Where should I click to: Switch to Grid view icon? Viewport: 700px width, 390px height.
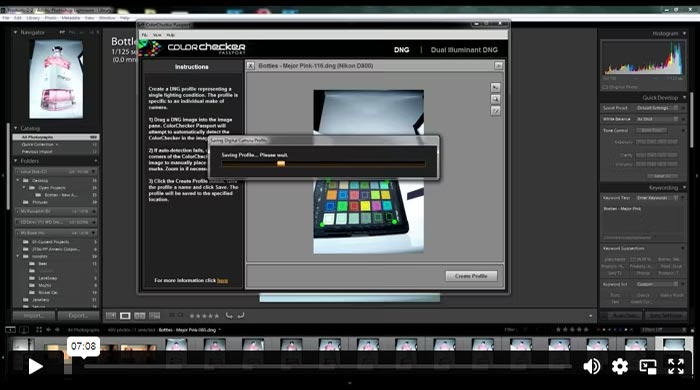(x=111, y=316)
